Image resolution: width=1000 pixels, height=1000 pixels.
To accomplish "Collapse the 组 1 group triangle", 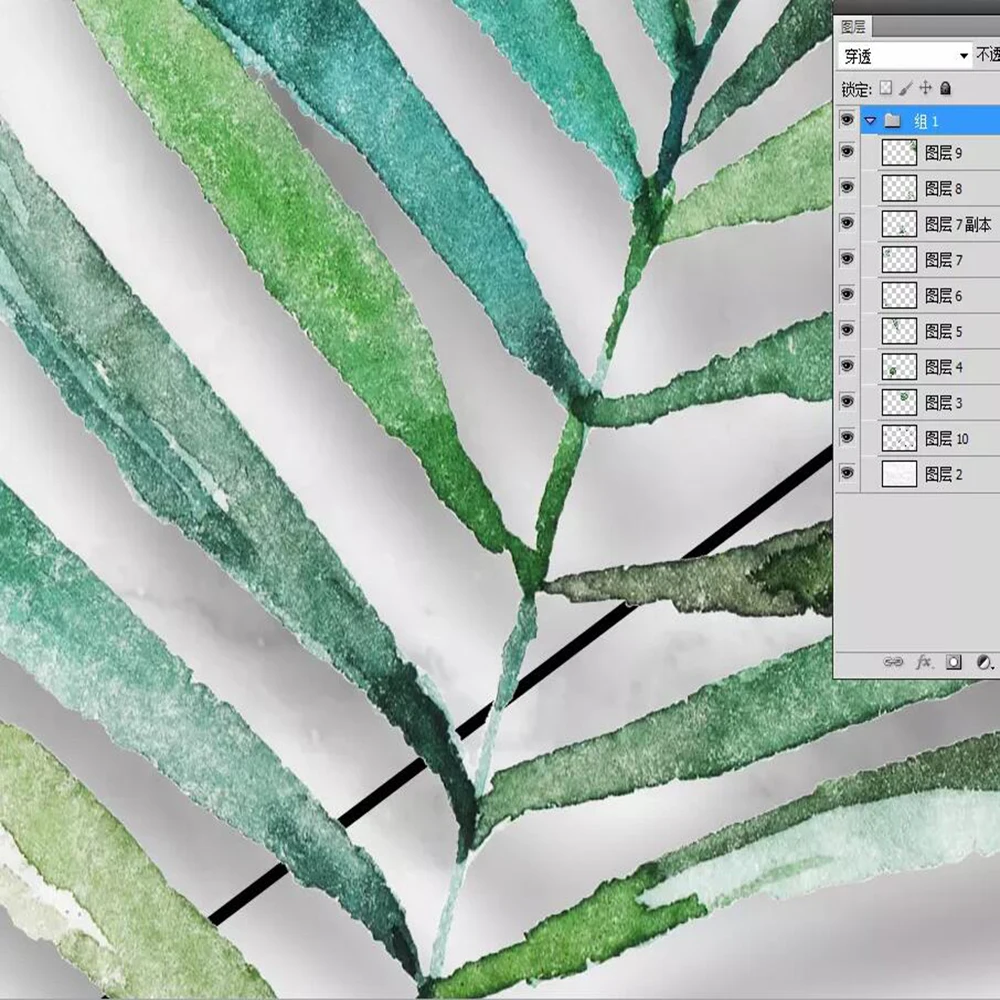I will (x=870, y=121).
